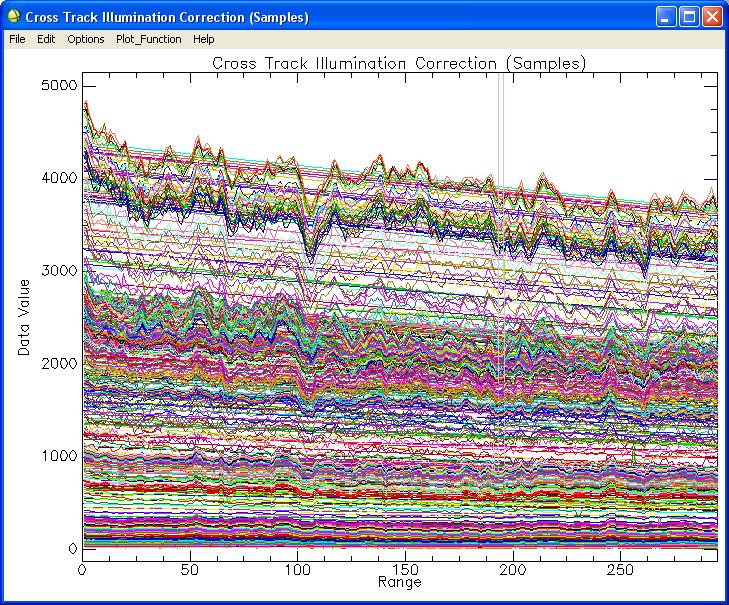The image size is (729, 605).
Task: Click the 3000 y-axis tick label
Action: 59,271
